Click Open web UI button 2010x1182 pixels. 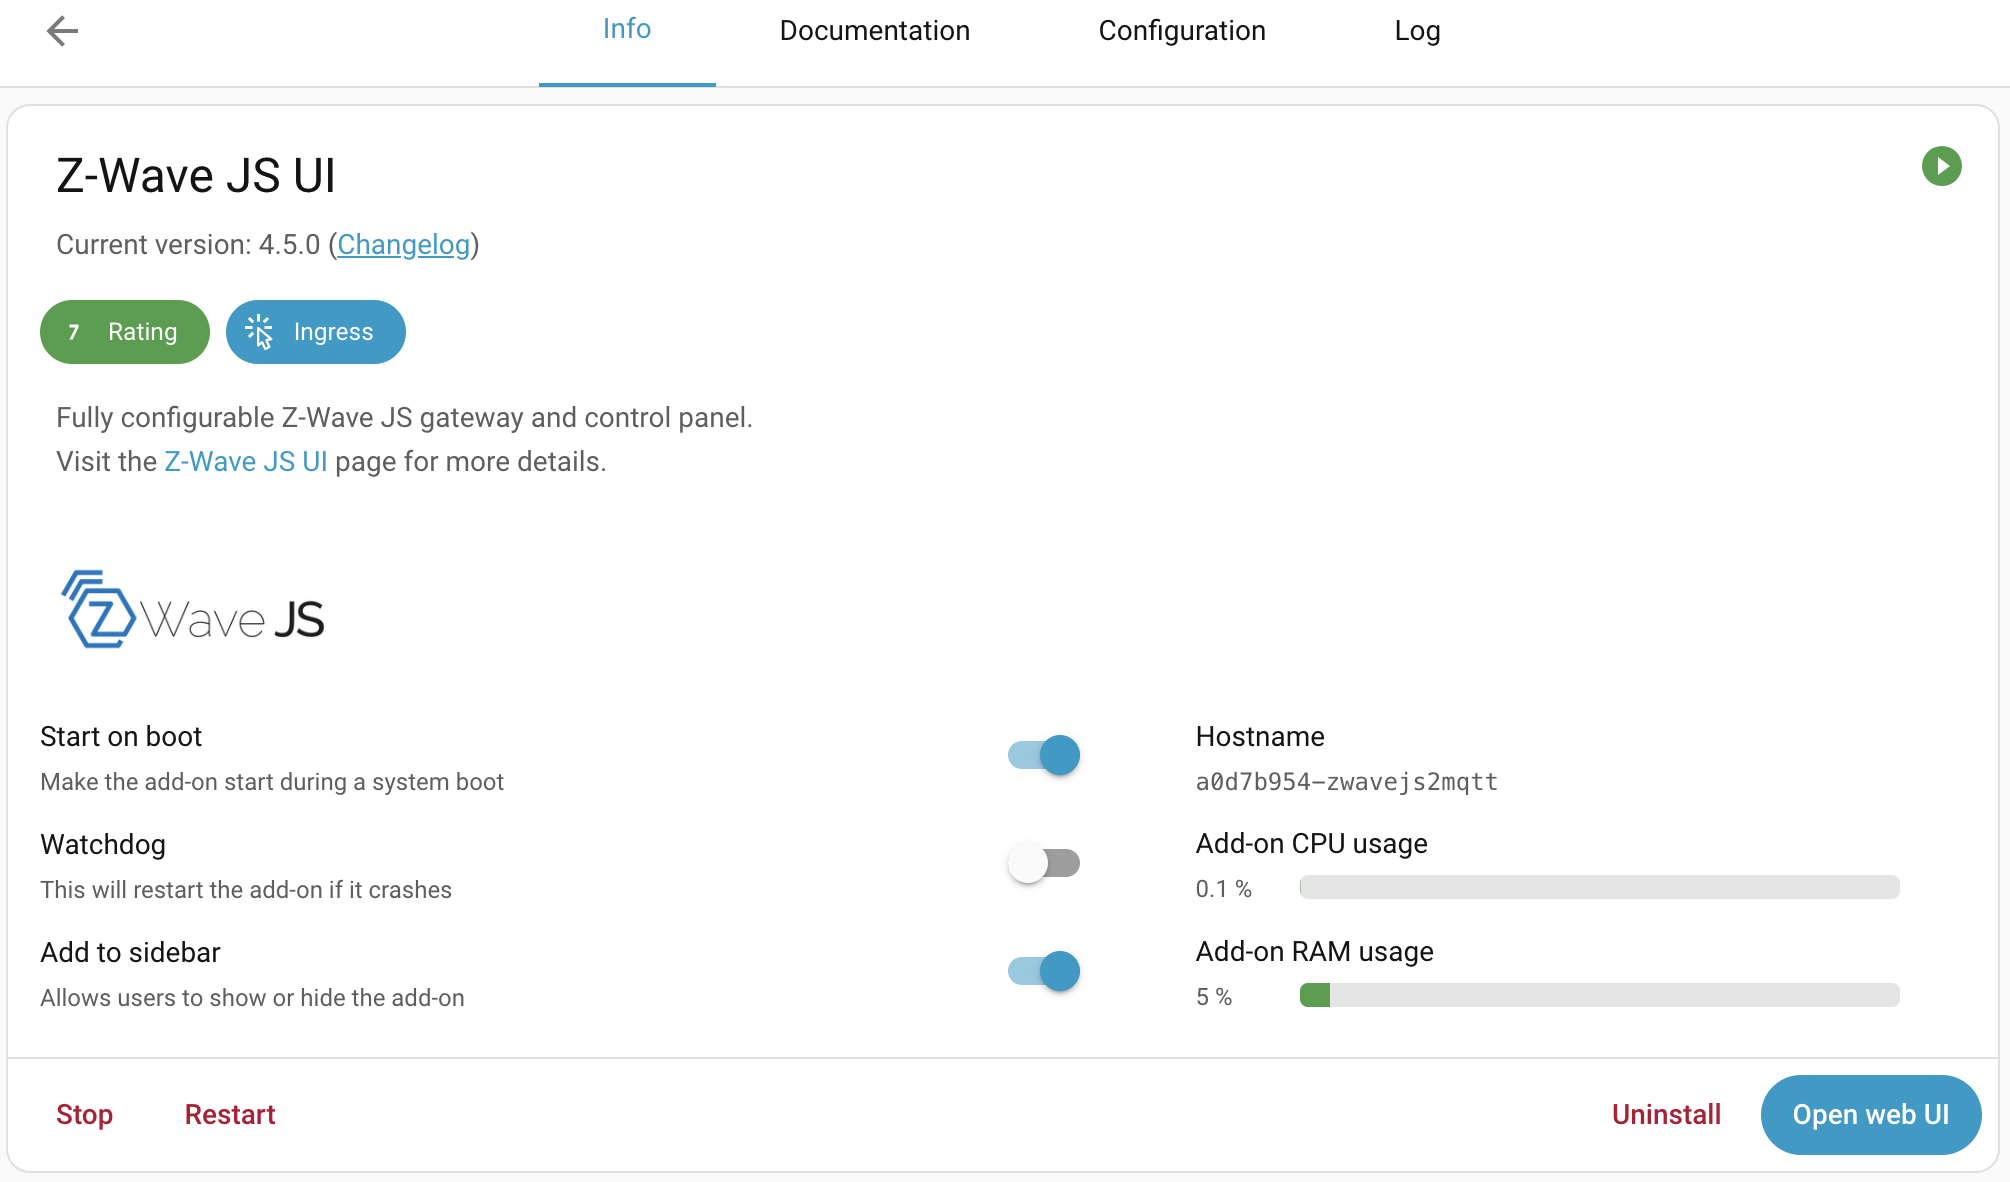pyautogui.click(x=1870, y=1115)
